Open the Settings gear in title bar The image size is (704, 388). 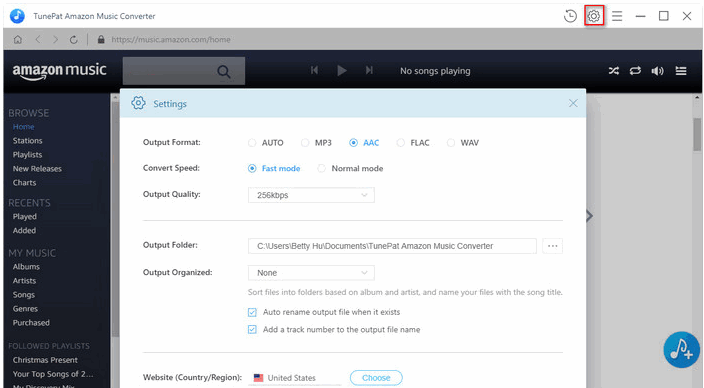(594, 16)
